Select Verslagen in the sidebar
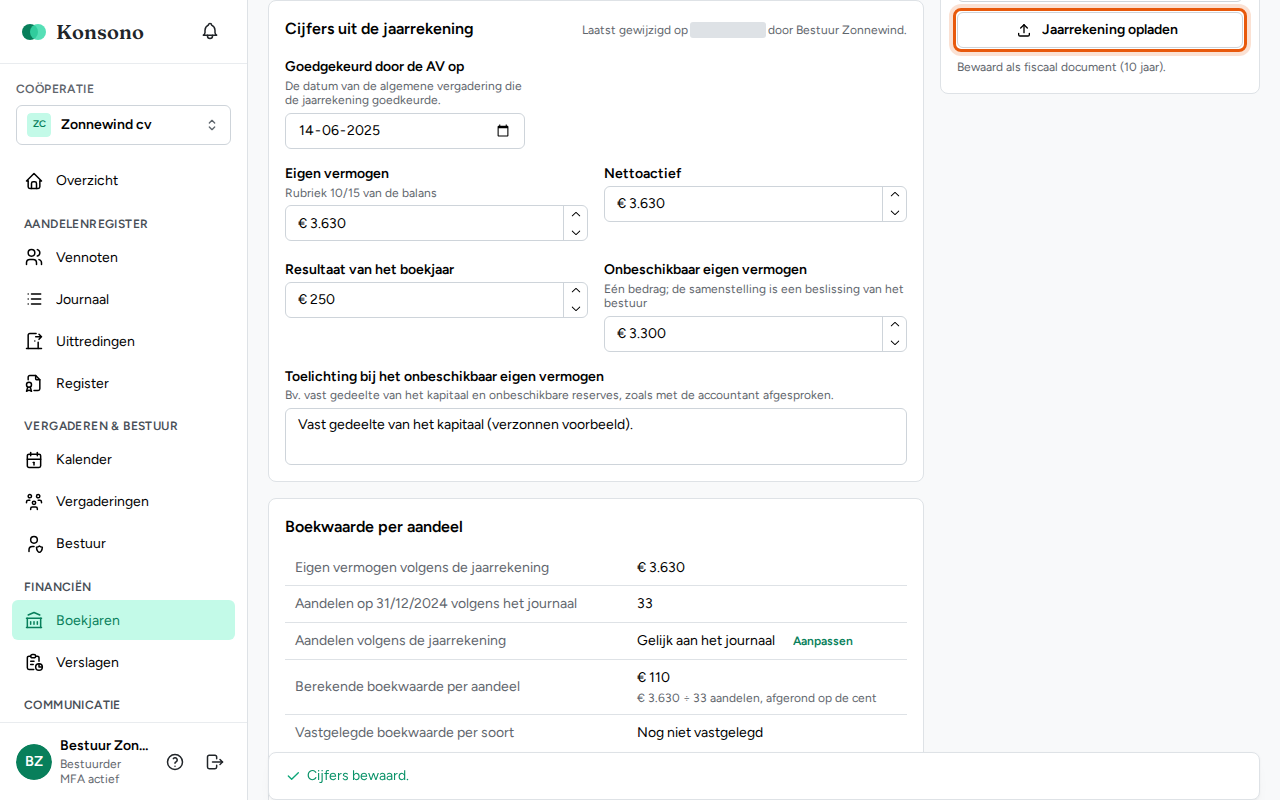The height and width of the screenshot is (800, 1280). point(123,663)
